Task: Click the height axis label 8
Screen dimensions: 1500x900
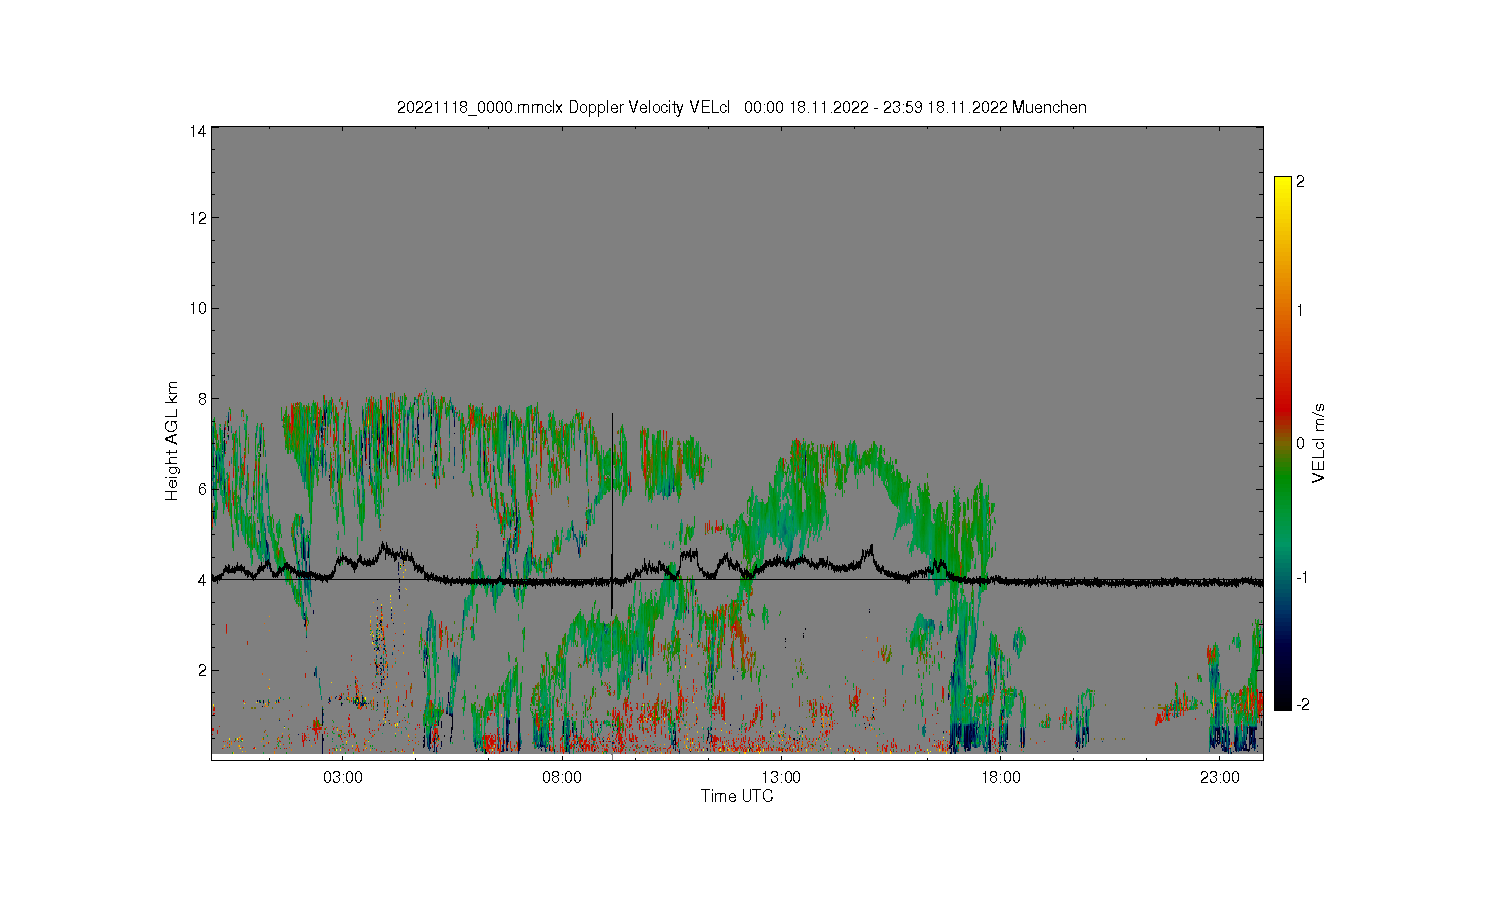Action: pos(202,398)
